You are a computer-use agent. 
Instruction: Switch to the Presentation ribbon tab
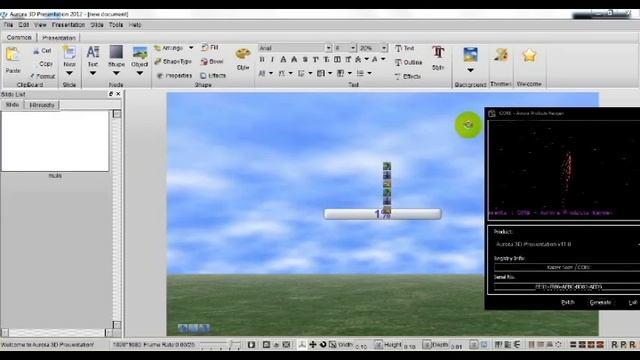[59, 38]
